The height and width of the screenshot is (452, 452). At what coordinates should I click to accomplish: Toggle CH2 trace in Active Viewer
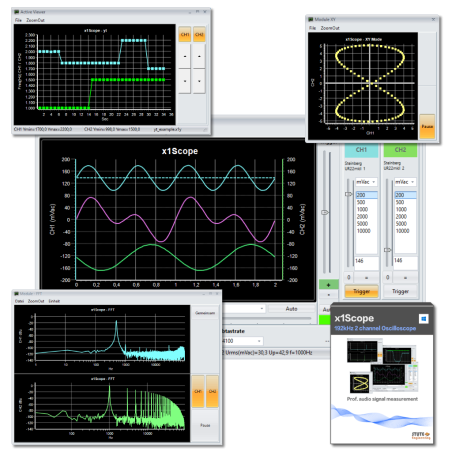point(199,34)
